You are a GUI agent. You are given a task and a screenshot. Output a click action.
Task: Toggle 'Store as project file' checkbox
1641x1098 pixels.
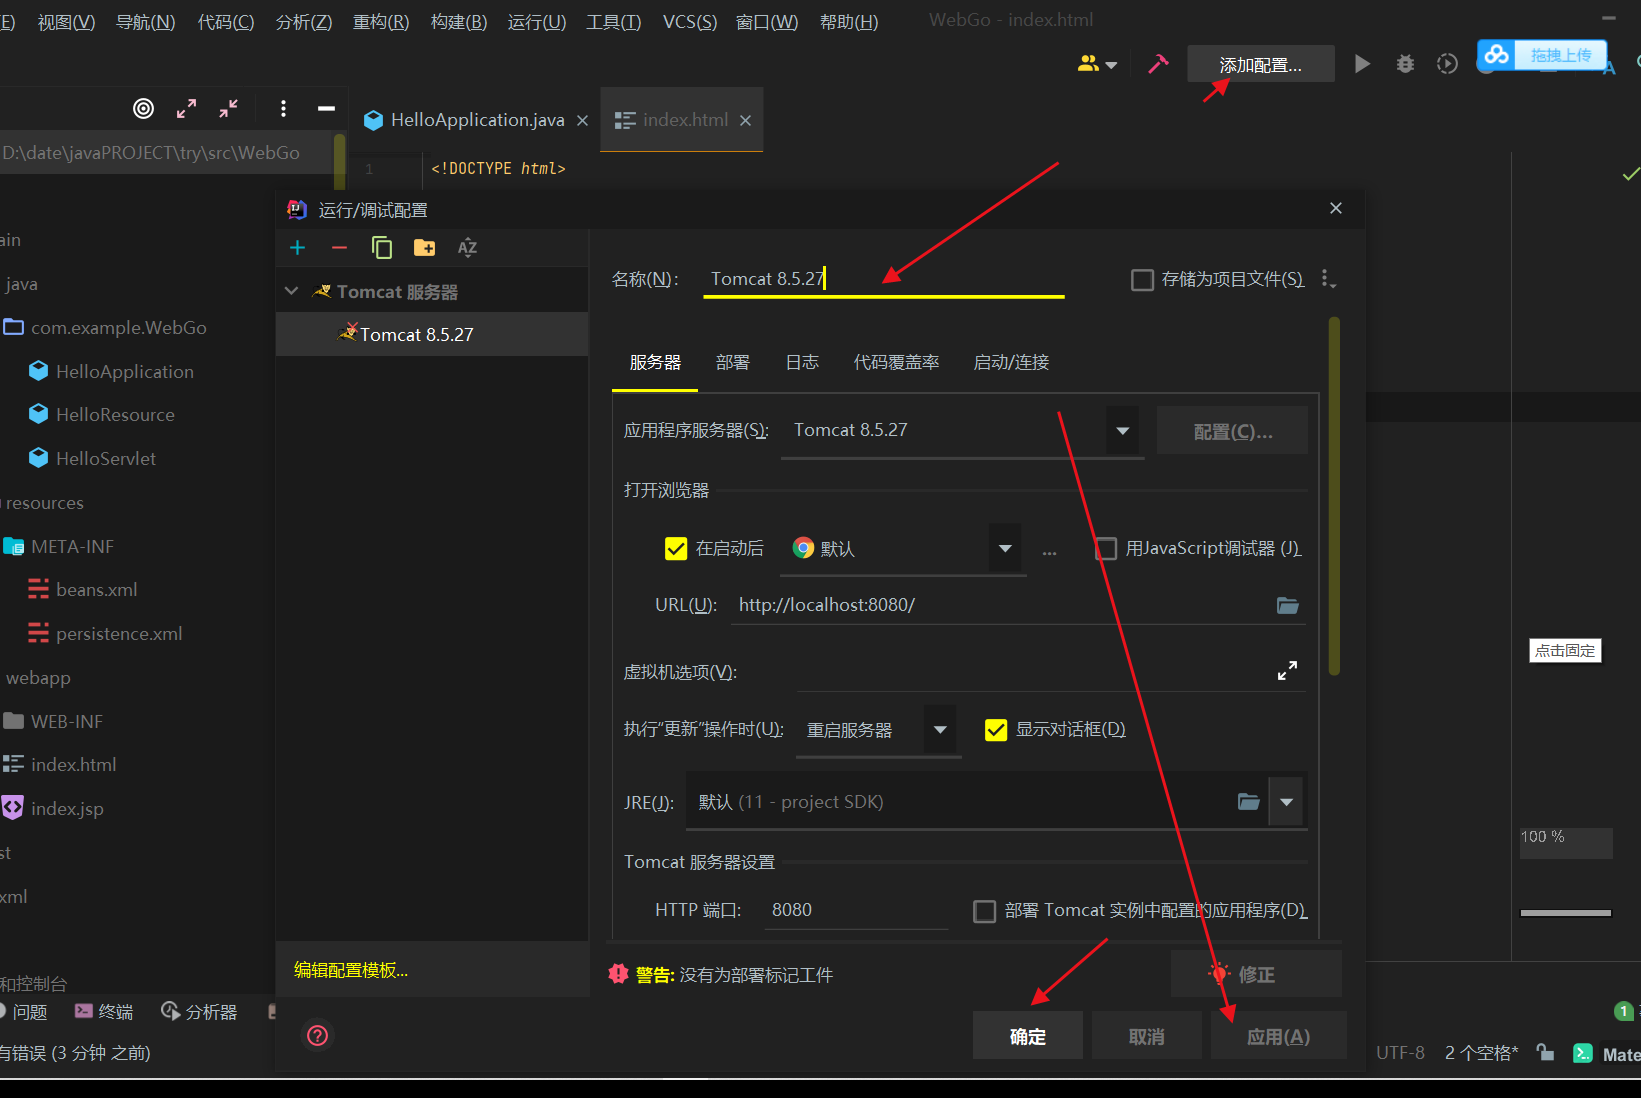pos(1142,280)
